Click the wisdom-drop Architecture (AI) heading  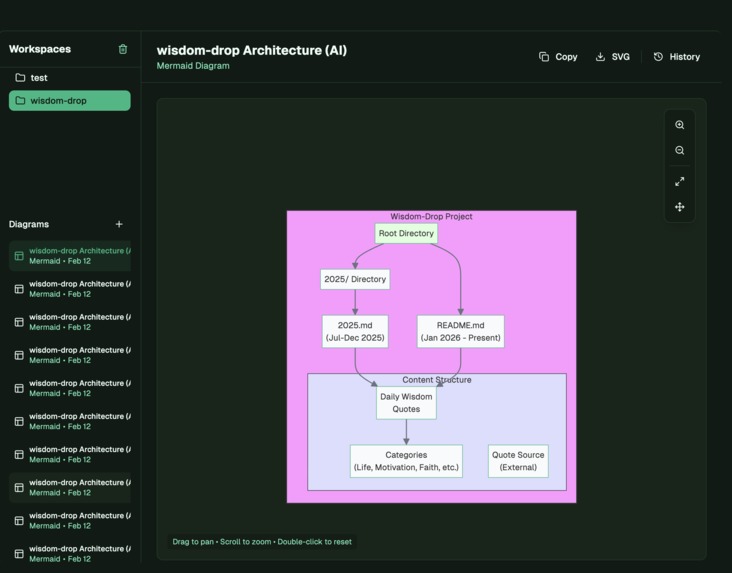252,50
